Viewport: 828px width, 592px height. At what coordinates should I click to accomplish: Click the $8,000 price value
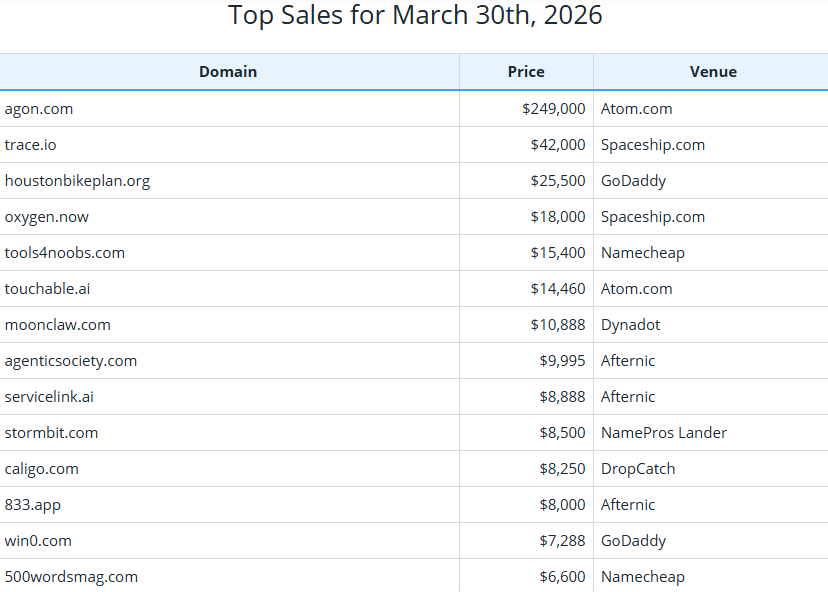pyautogui.click(x=562, y=505)
